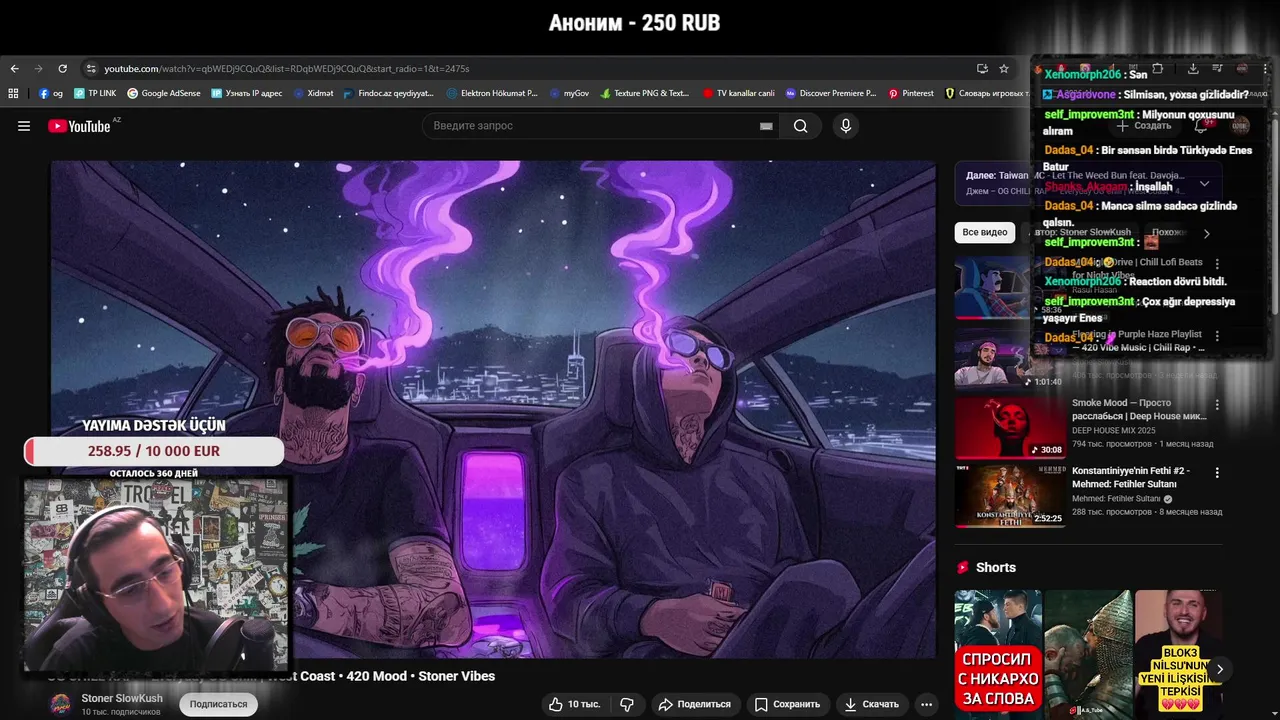Viewport: 1280px width, 720px height.
Task: Bookmark this page with the star icon
Action: 1004,69
